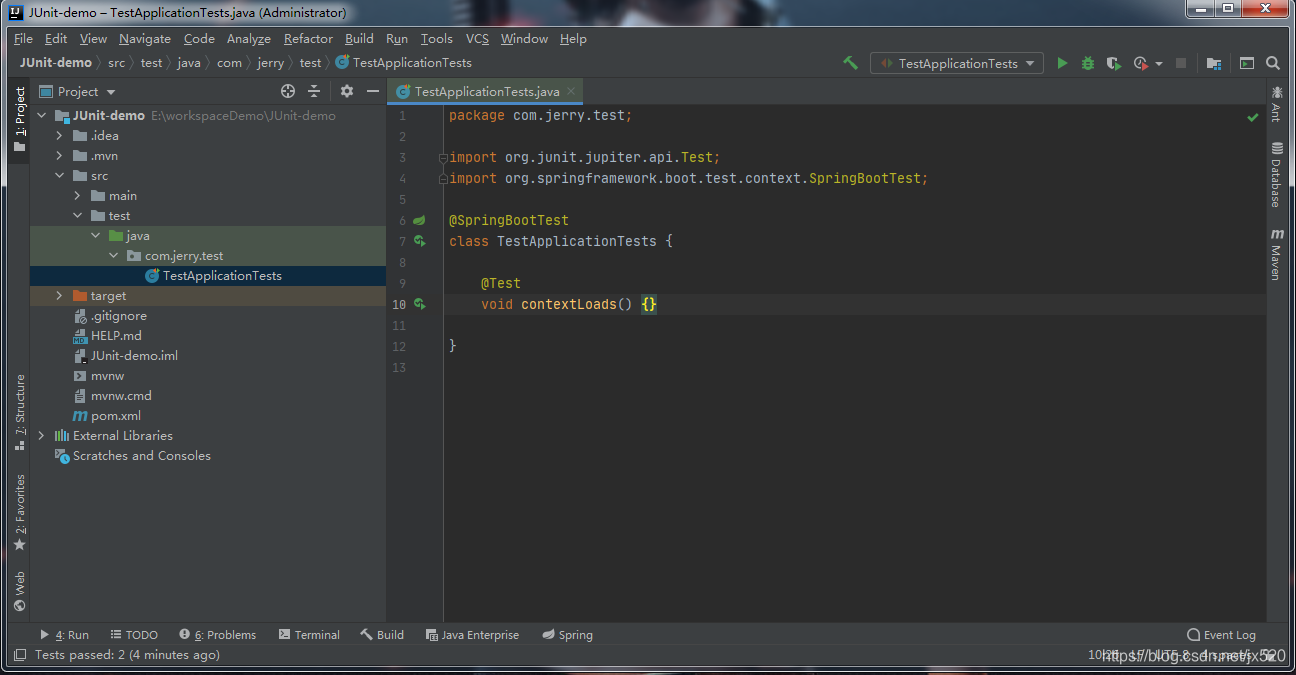Collapse the src folder
Screen dimensions: 1296x675
[60, 176]
